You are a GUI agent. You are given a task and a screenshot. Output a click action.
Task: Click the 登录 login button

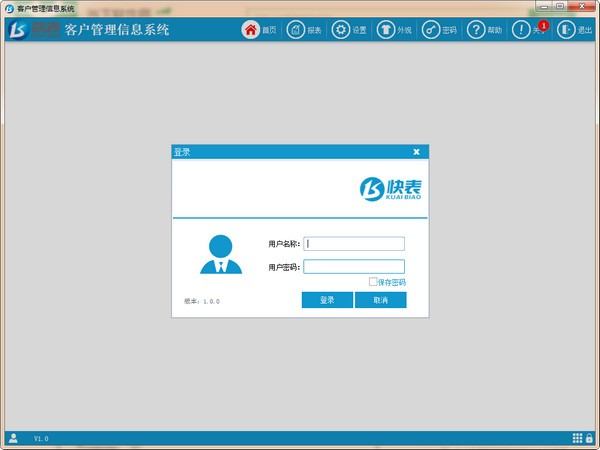[x=327, y=300]
